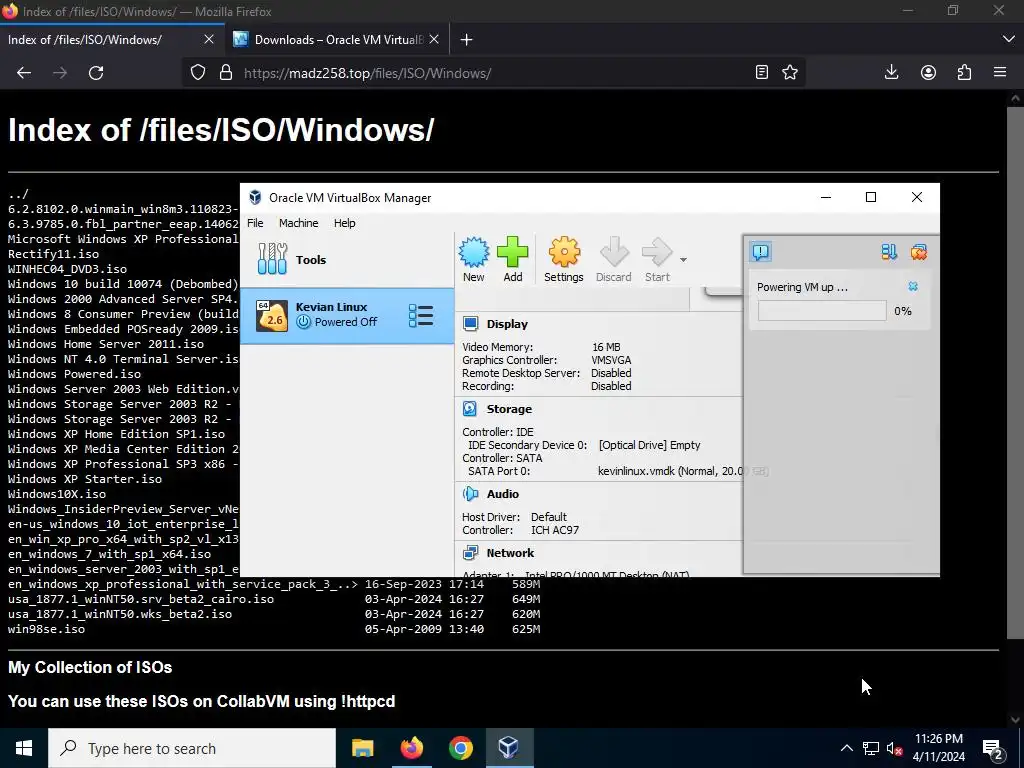Toggle Firefox reader view icon
The image size is (1024, 768).
pyautogui.click(x=761, y=72)
